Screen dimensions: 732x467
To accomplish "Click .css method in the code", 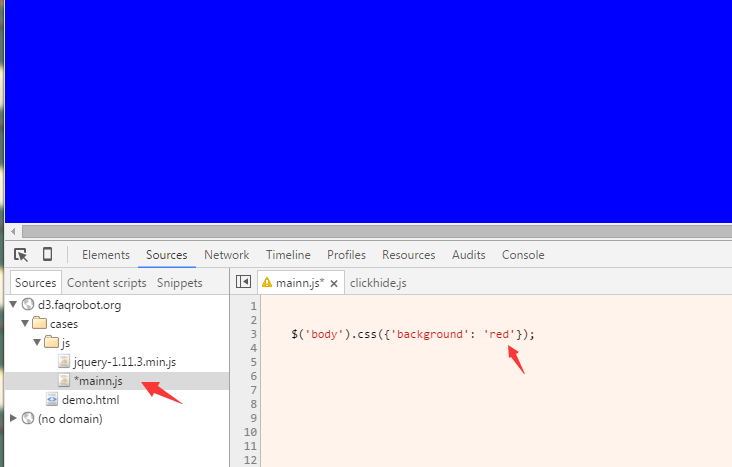I will [363, 334].
